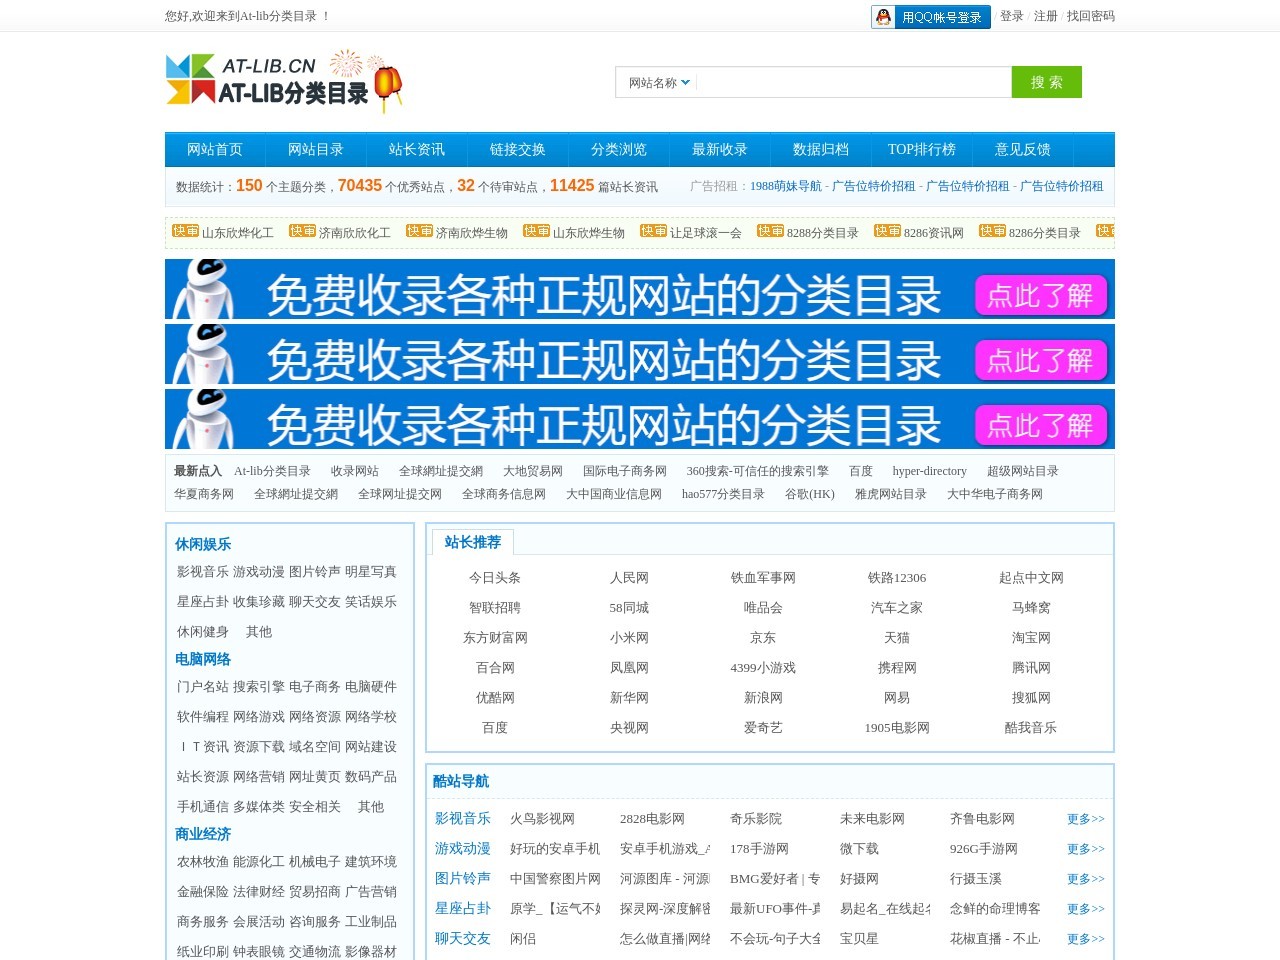Click the 快审 badge beside 让足球滚一会
Viewport: 1280px width, 960px height.
coord(654,231)
